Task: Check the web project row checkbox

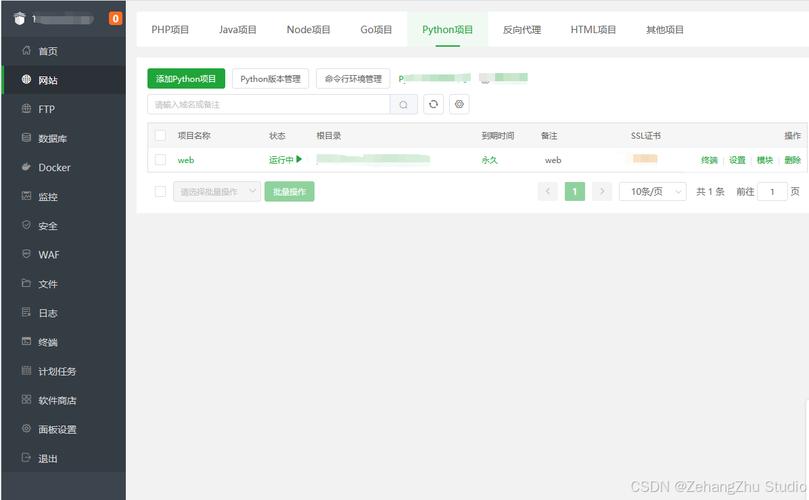Action: pyautogui.click(x=160, y=160)
